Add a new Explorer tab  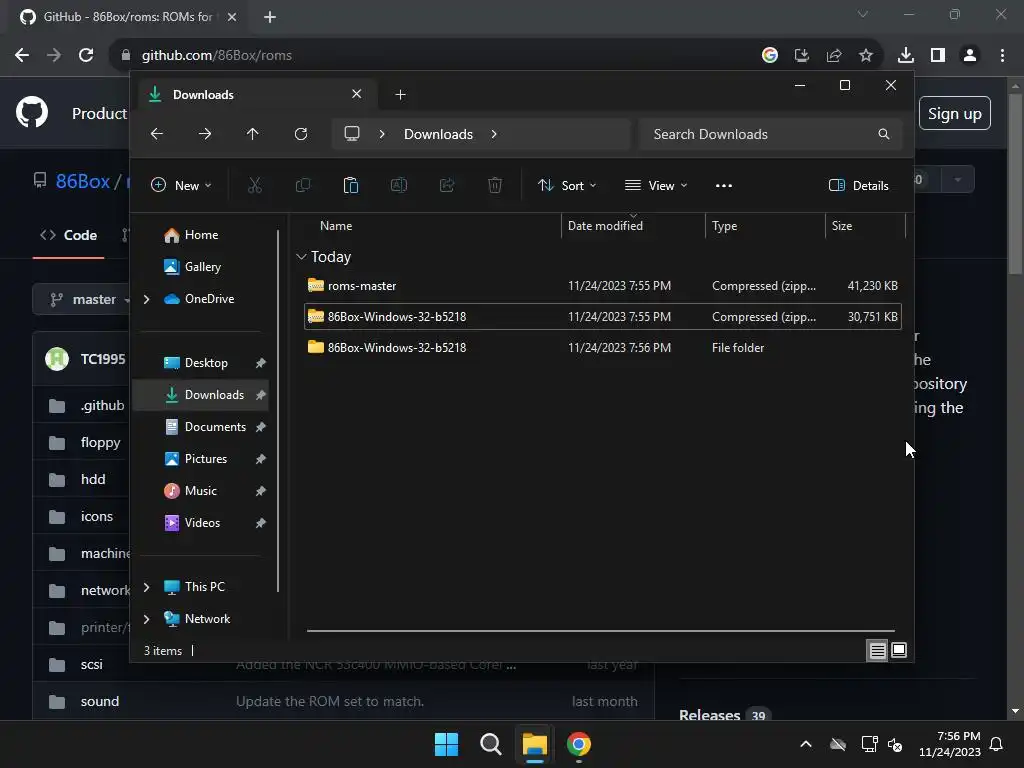point(400,95)
